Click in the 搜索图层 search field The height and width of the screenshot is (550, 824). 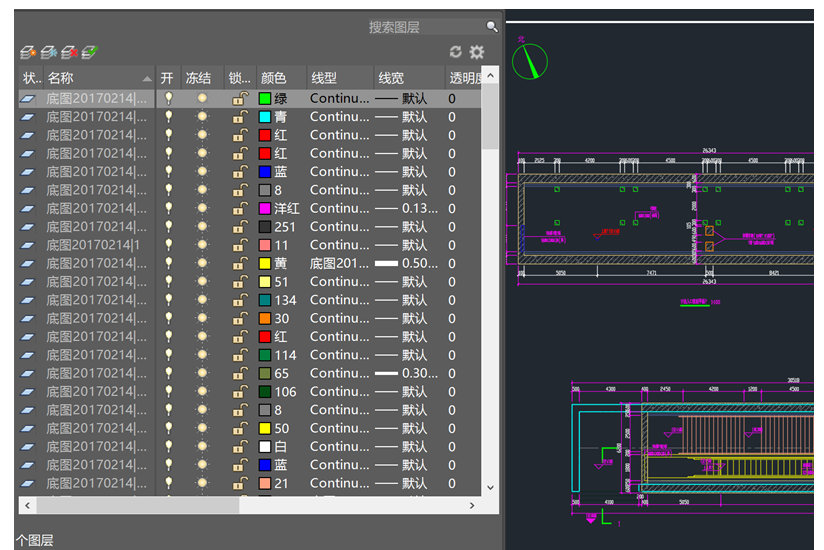pos(425,27)
